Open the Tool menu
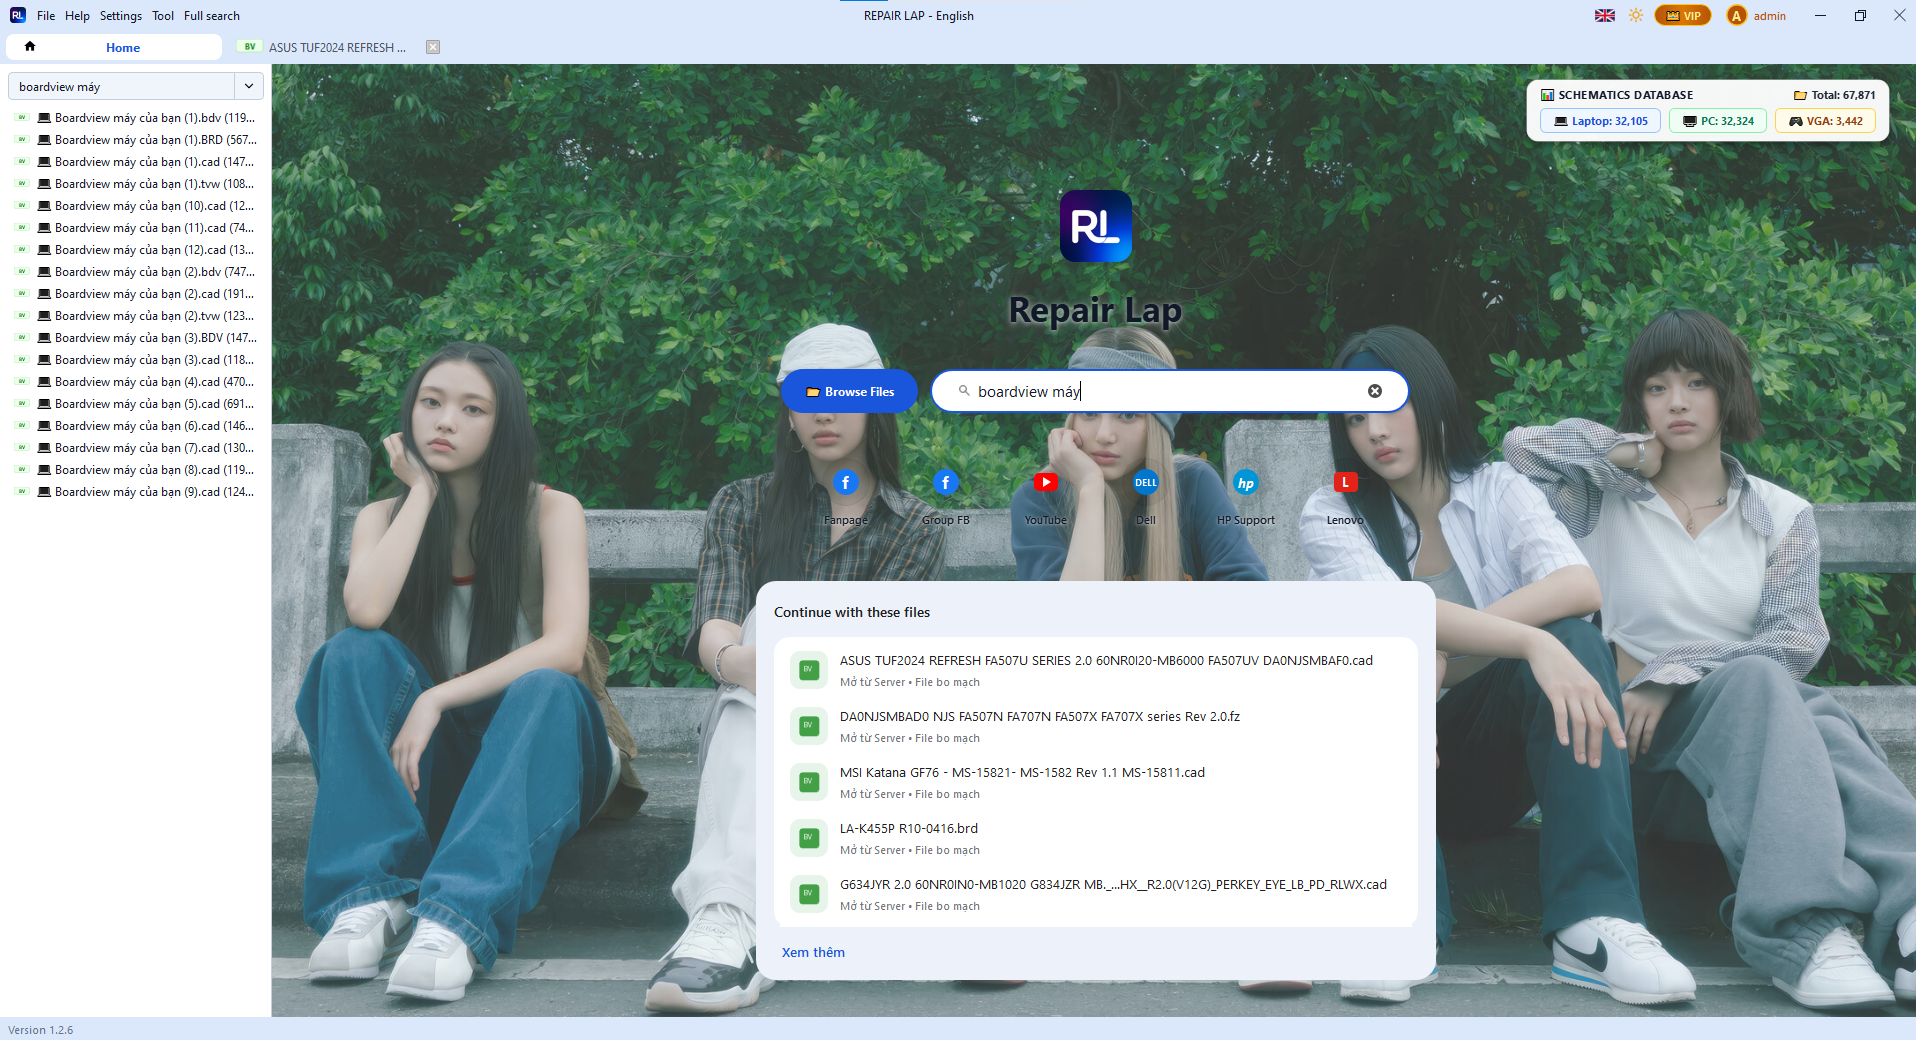This screenshot has height=1040, width=1916. pyautogui.click(x=163, y=16)
